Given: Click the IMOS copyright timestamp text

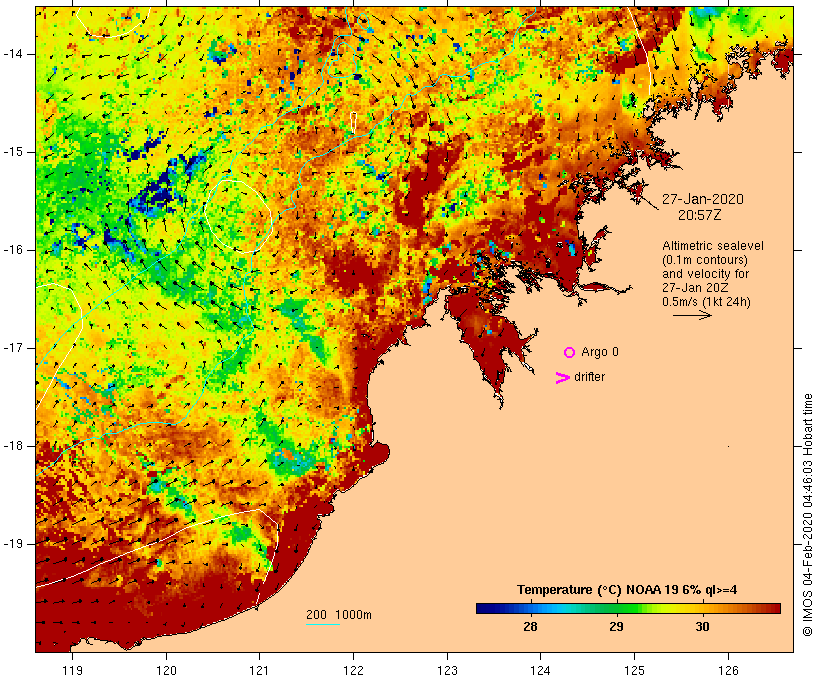Looking at the screenshot, I should [x=808, y=515].
